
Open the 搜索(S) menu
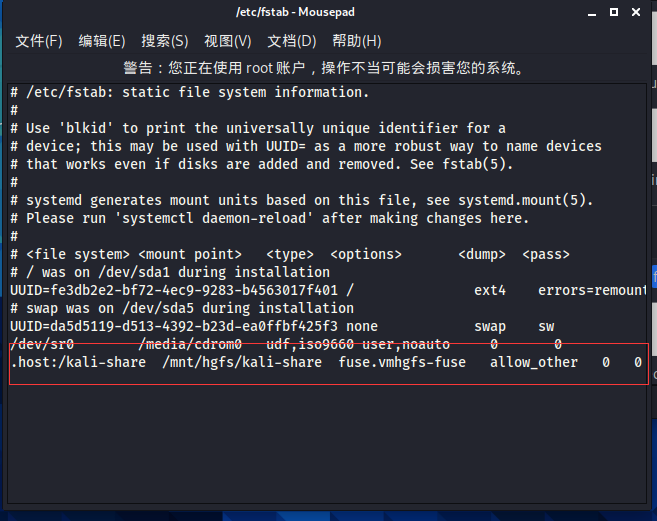coord(165,41)
